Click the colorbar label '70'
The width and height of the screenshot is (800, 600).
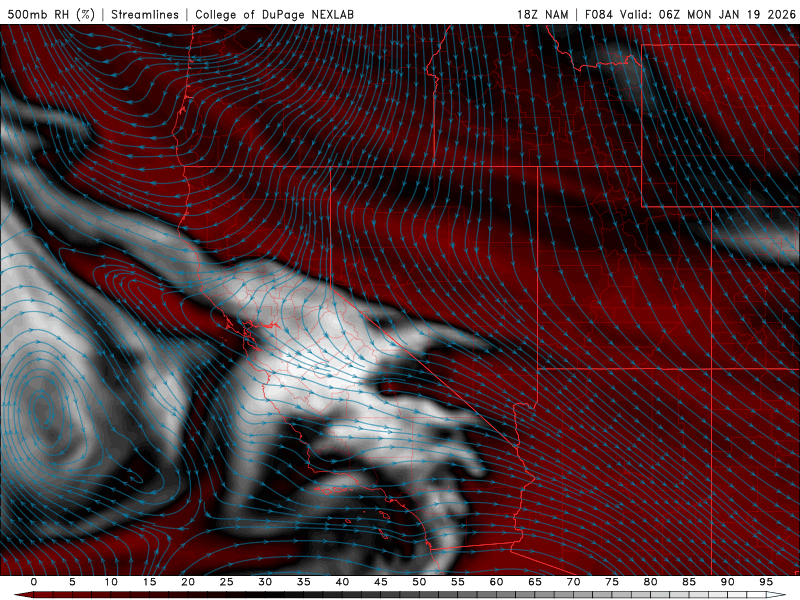[573, 582]
